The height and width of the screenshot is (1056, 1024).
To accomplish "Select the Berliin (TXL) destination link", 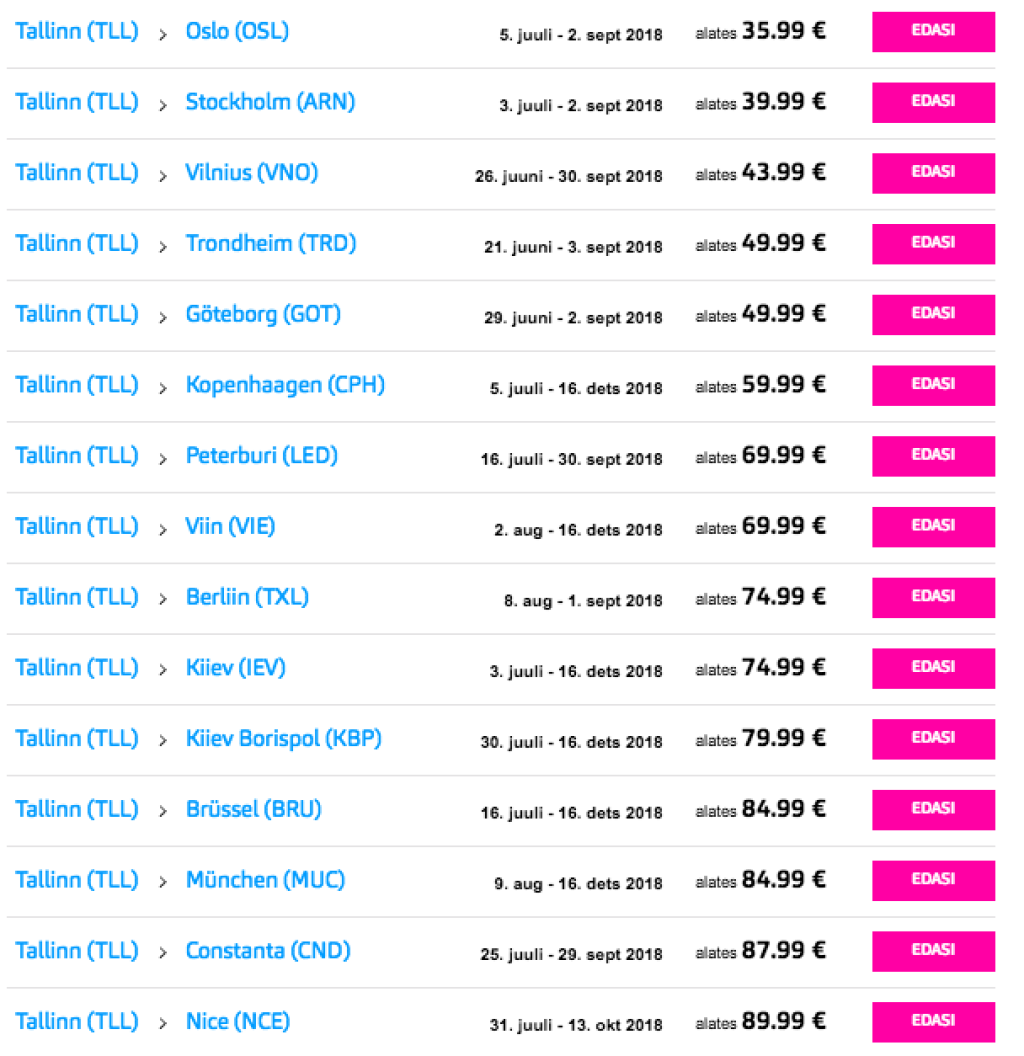I will pos(247,598).
